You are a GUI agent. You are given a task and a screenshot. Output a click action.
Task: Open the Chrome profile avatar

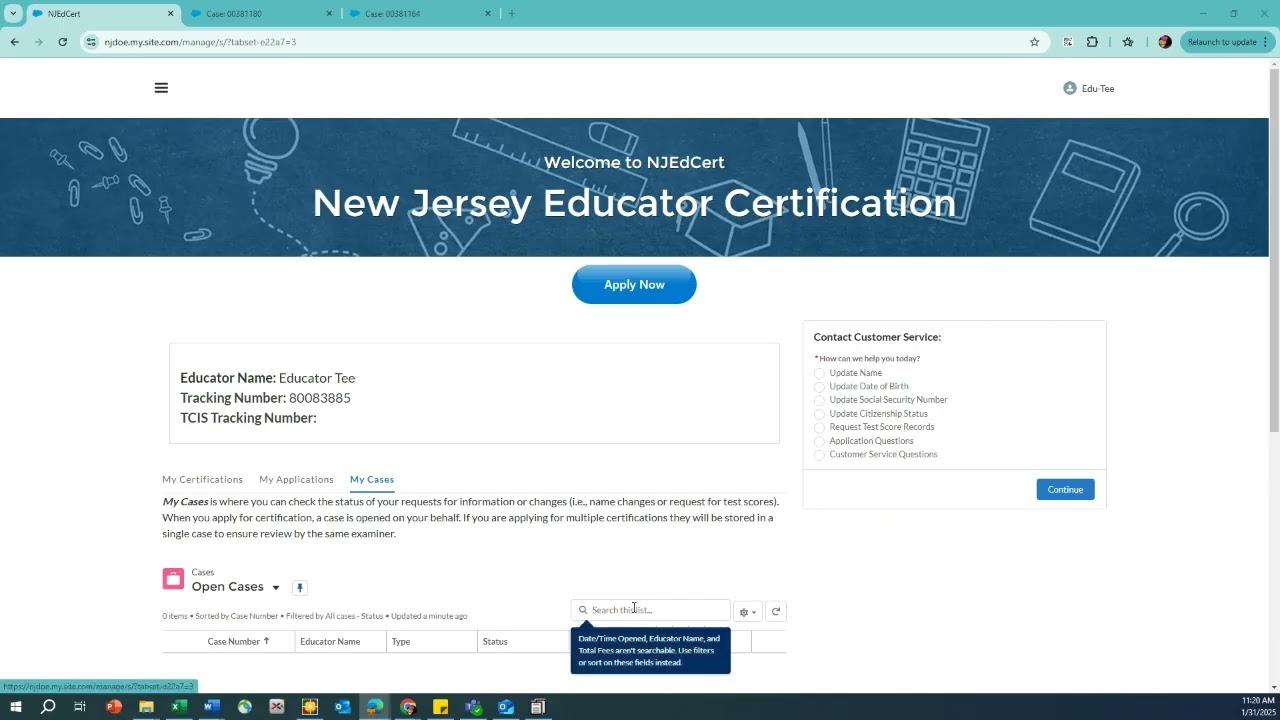[1164, 42]
